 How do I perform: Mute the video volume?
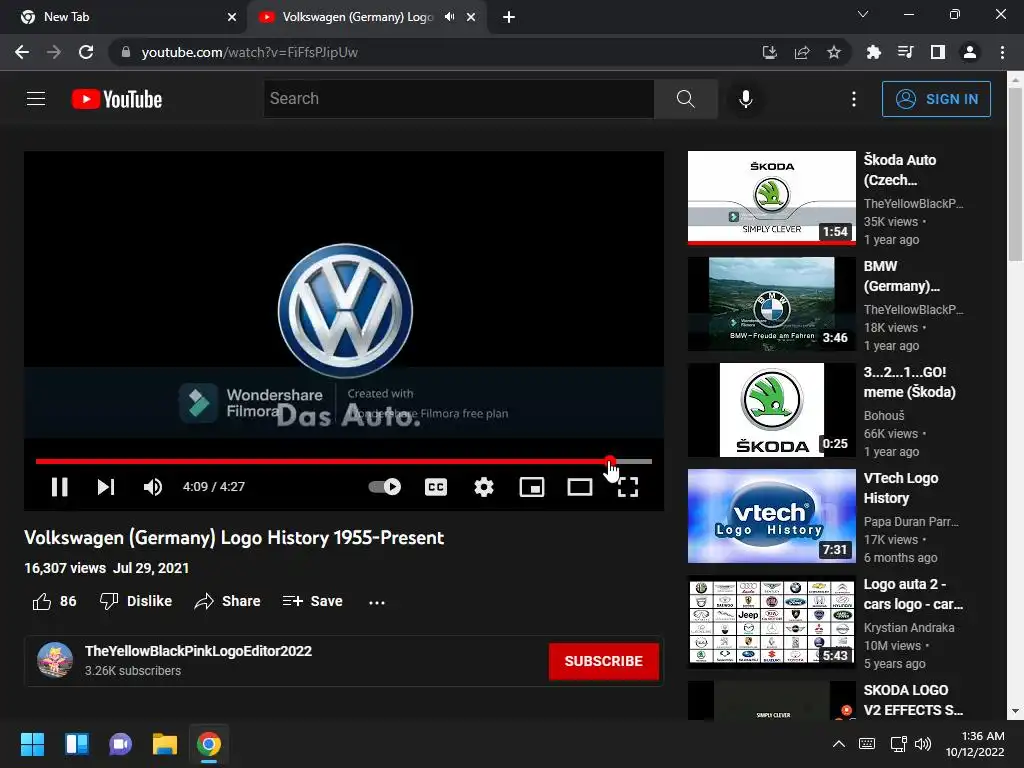click(x=153, y=487)
